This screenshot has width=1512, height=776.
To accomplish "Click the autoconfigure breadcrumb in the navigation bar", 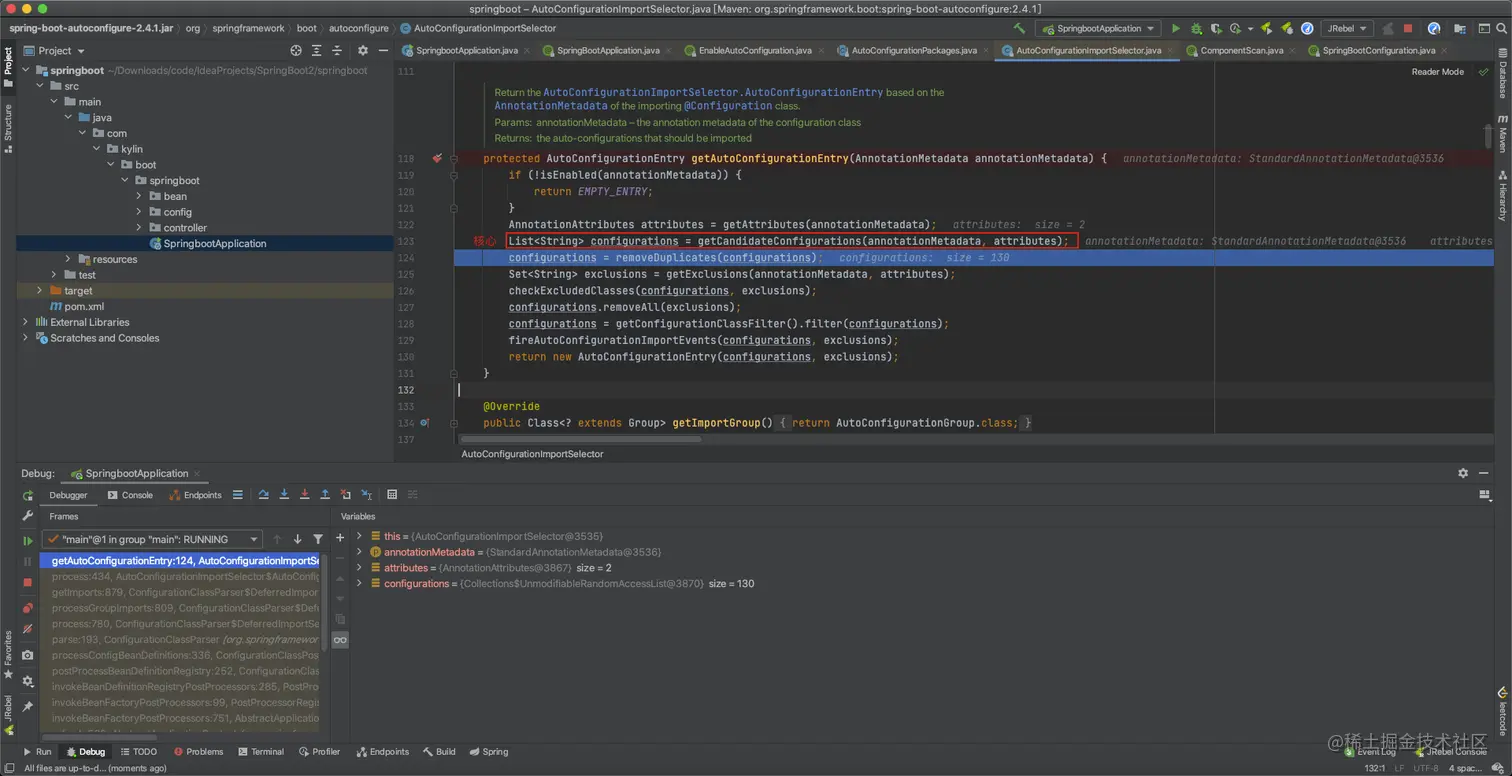I will coord(358,29).
